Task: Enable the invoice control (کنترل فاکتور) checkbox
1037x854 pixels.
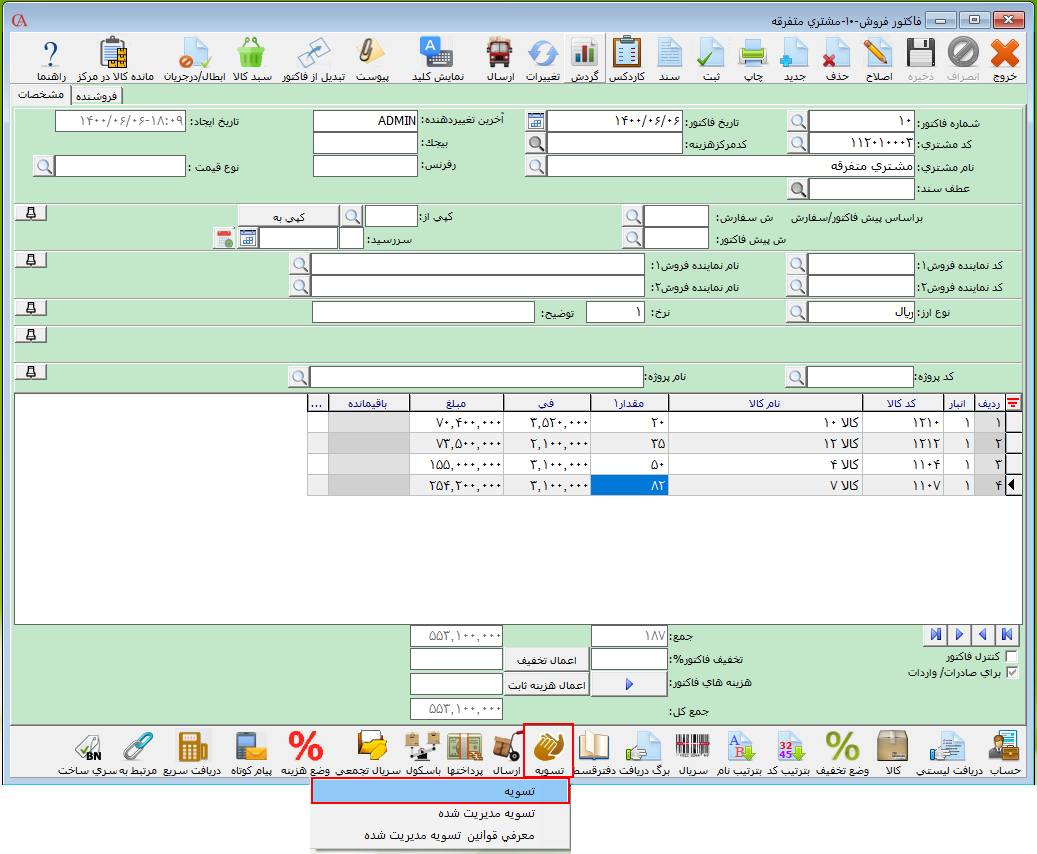Action: pos(1011,656)
